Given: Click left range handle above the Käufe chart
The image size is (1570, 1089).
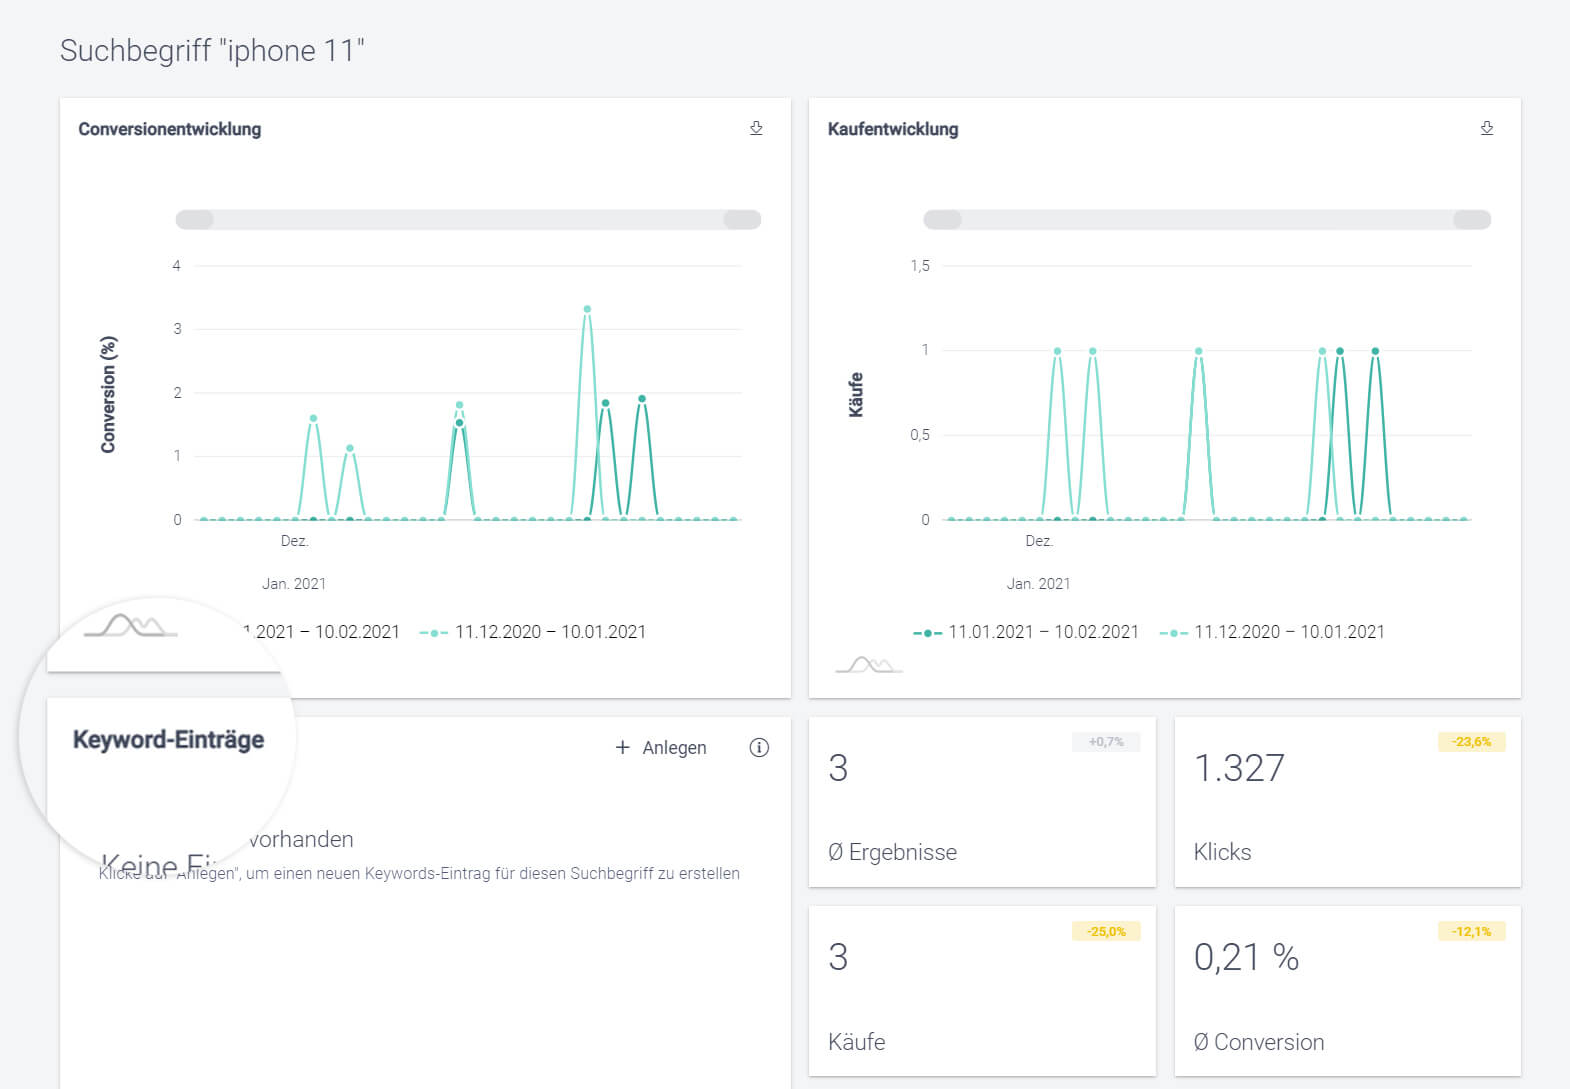Looking at the screenshot, I should click(x=942, y=220).
